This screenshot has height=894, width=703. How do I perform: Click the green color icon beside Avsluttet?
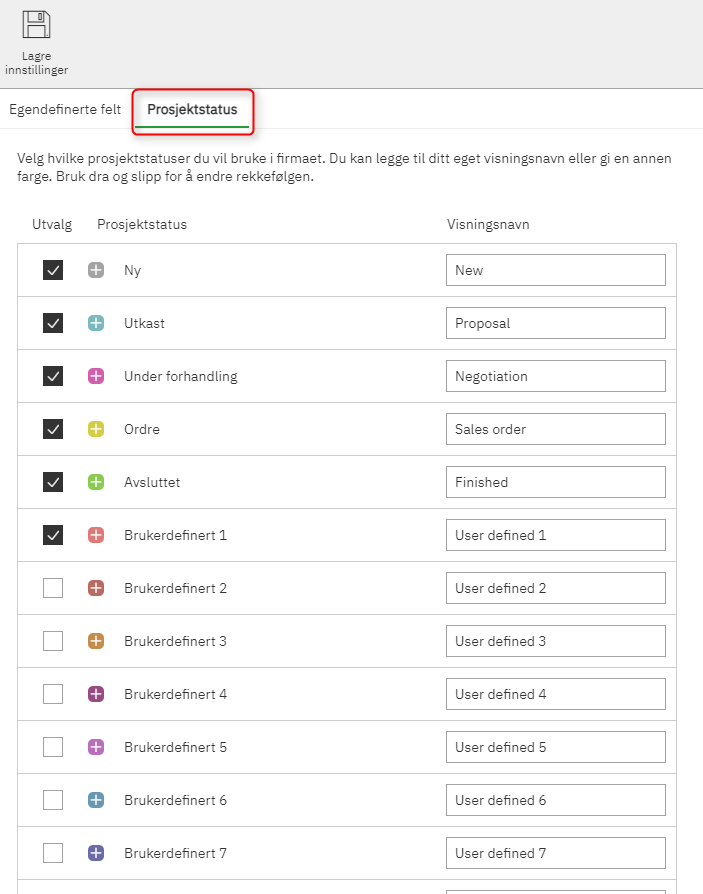pyautogui.click(x=96, y=482)
